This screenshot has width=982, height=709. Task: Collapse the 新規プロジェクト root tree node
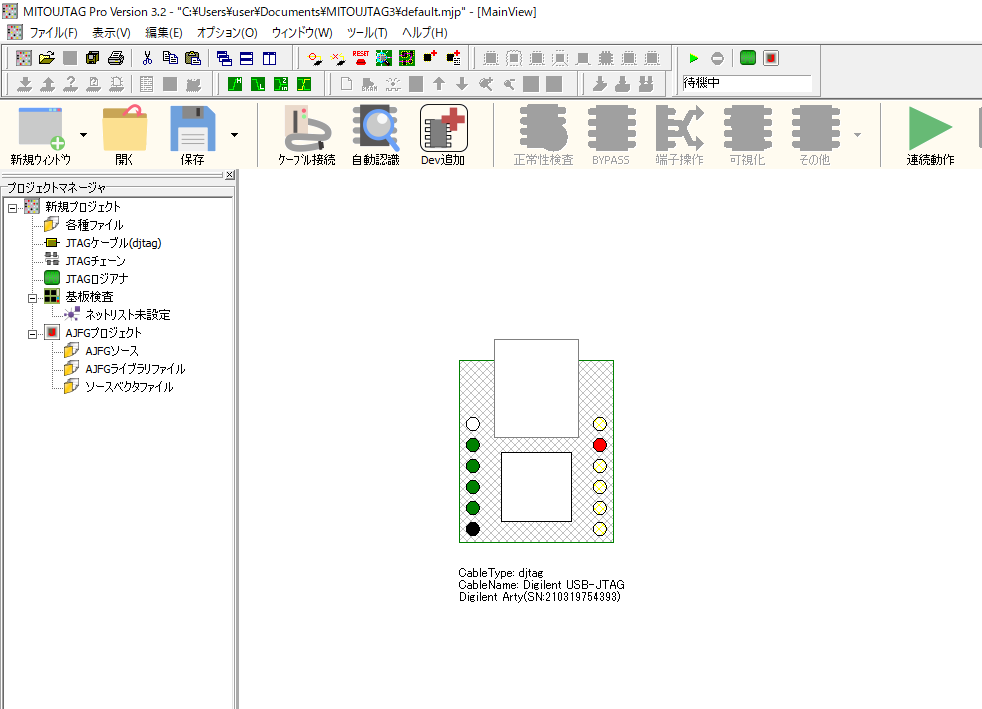(x=13, y=207)
